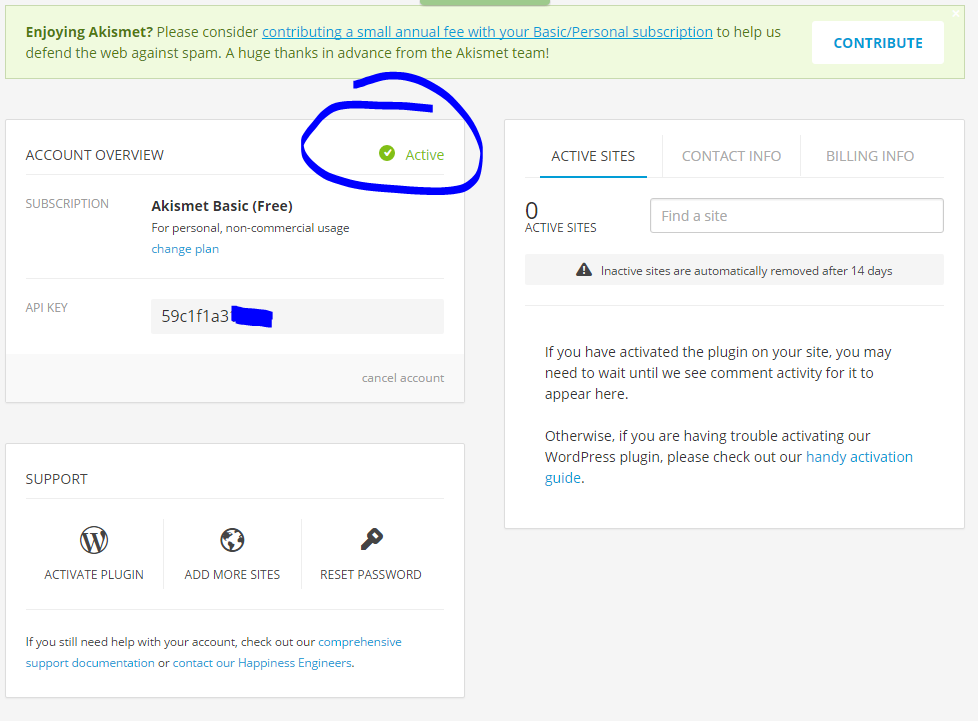978x721 pixels.
Task: Click the globe icon for adding sites
Action: (x=232, y=541)
